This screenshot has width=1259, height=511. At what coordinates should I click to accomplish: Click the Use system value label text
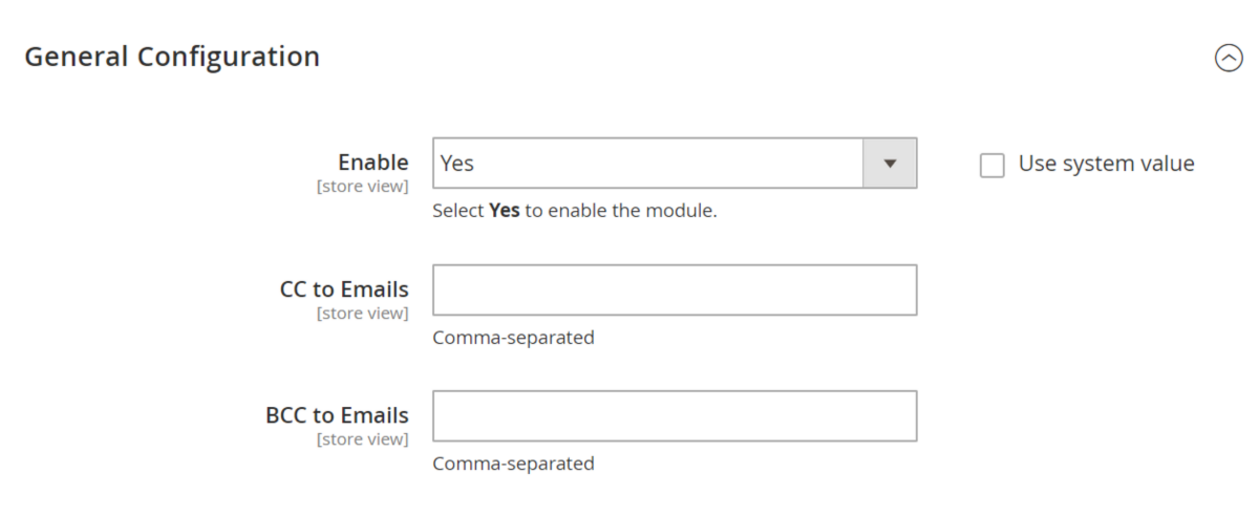coord(1106,164)
